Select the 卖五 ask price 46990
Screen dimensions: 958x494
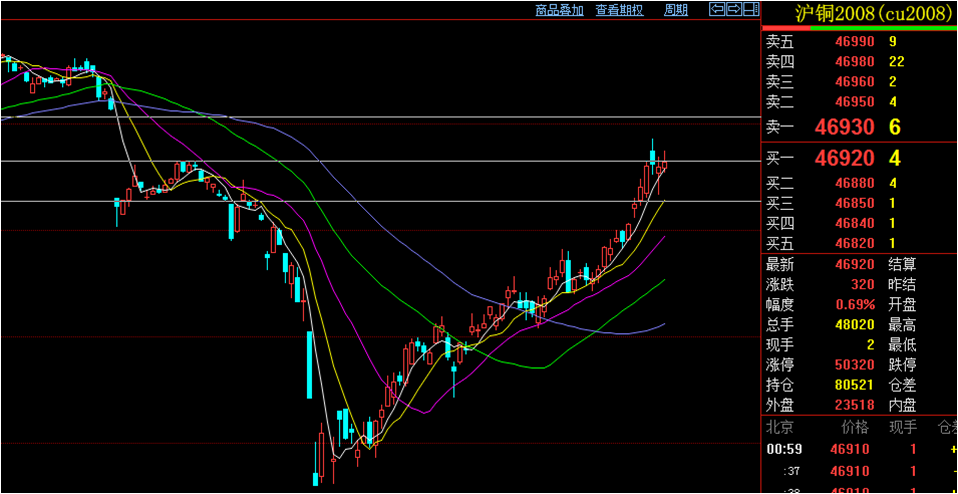coord(854,42)
